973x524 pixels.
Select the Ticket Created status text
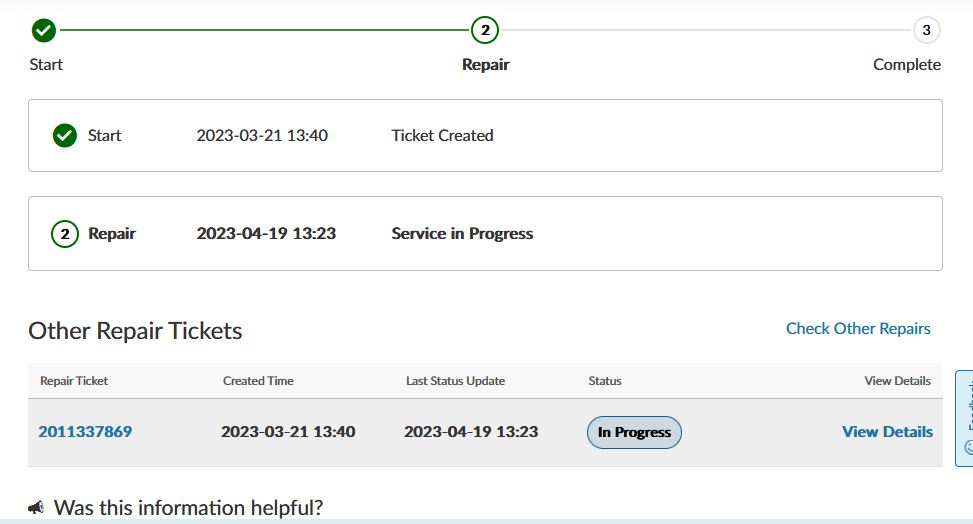coord(442,135)
